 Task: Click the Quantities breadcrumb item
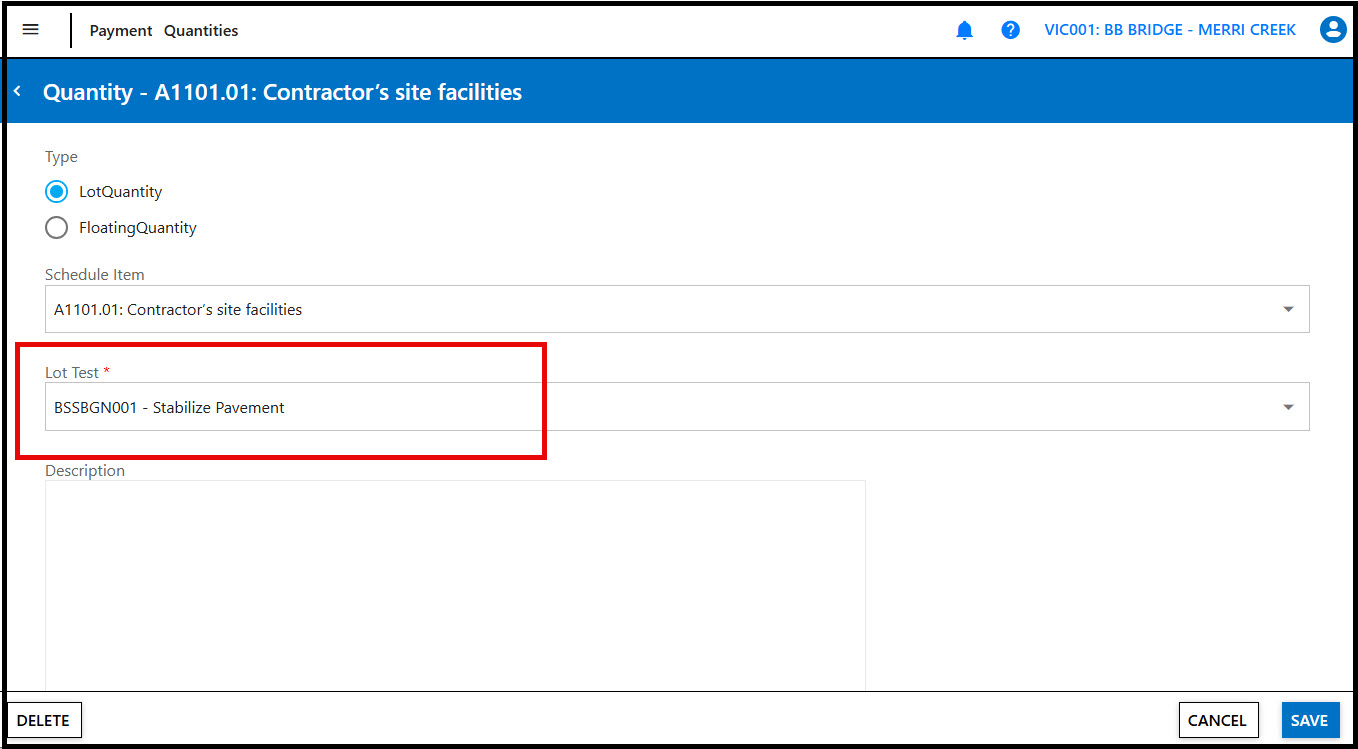click(x=201, y=31)
